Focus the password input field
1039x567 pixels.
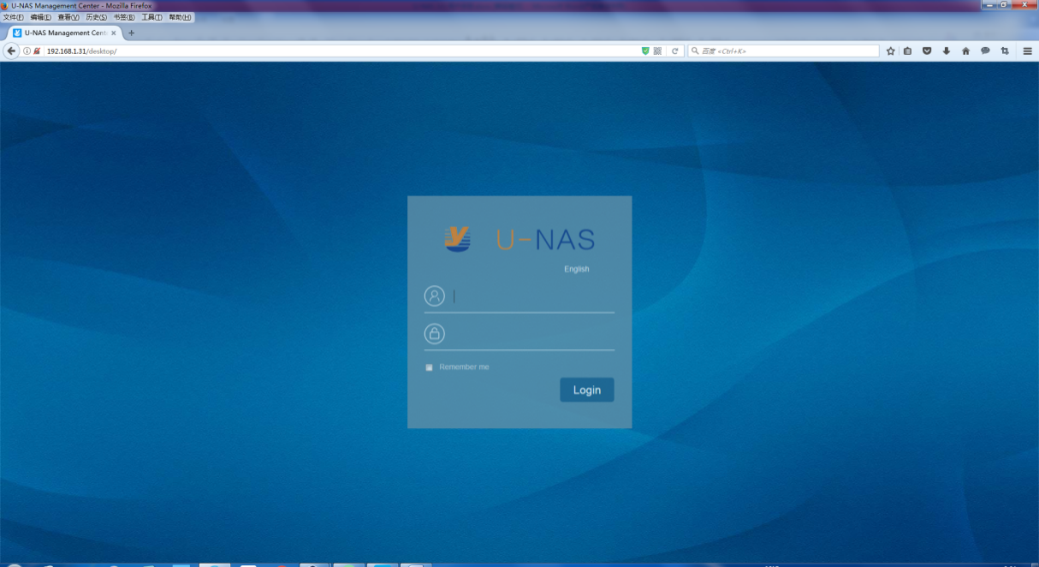533,335
